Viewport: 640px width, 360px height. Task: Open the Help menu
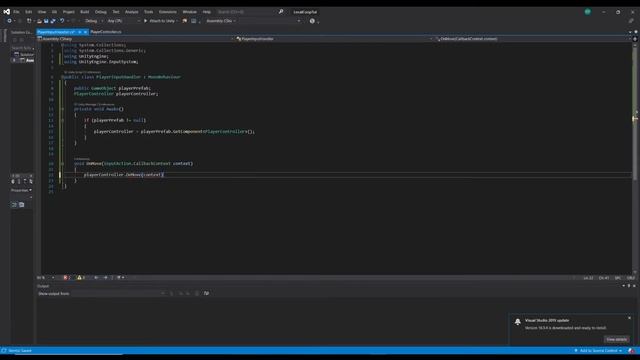(207, 12)
